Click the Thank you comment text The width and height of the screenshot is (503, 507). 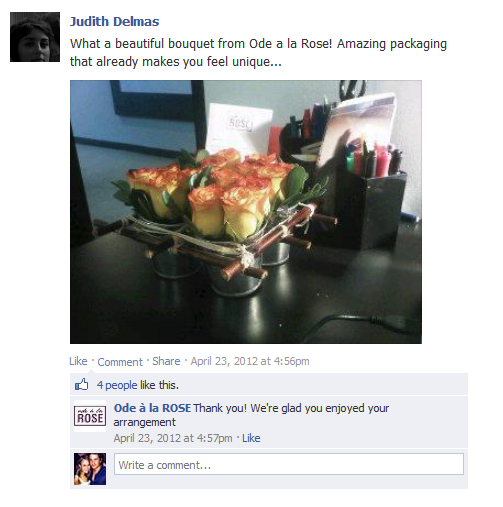pos(251,415)
